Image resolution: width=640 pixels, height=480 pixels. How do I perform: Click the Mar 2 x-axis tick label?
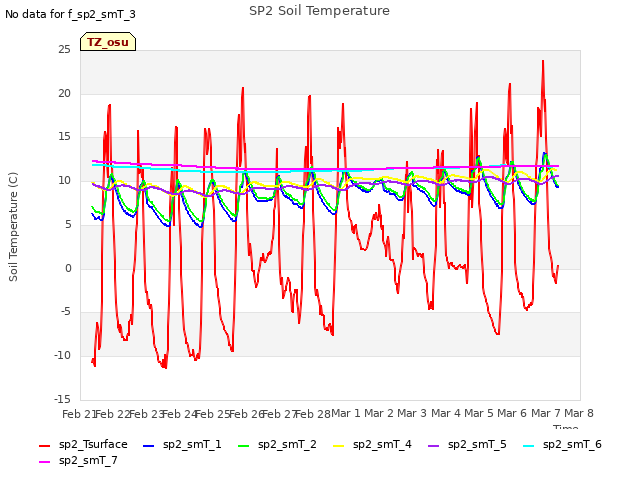379,413
